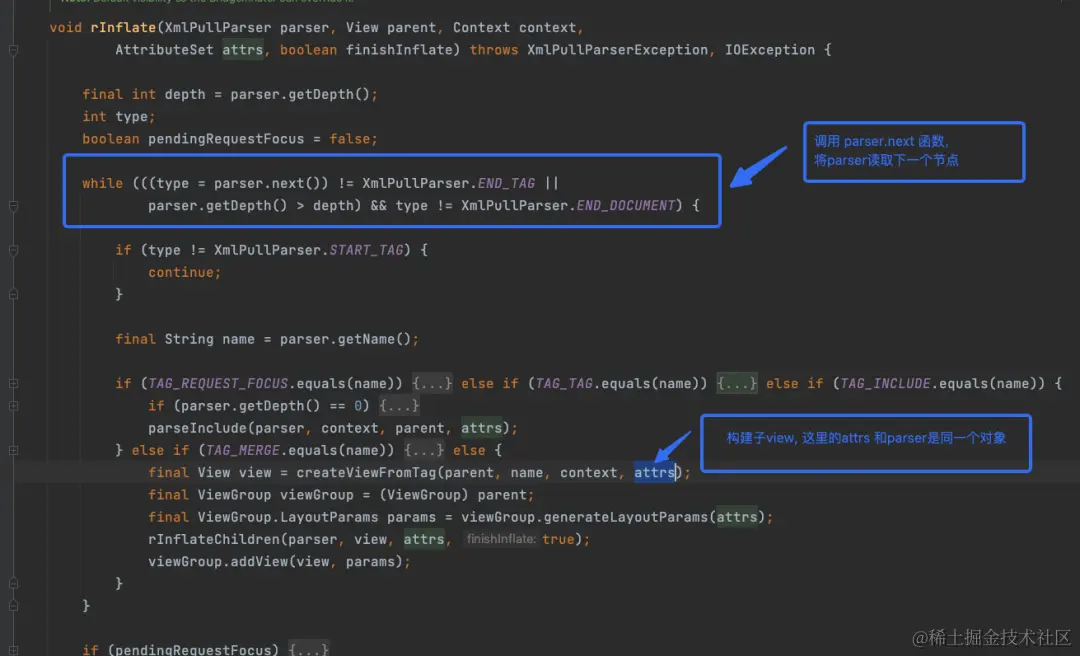Expand folded {...} after 'if (pendingRequestFocus)'
Viewport: 1080px width, 656px height.
308,649
